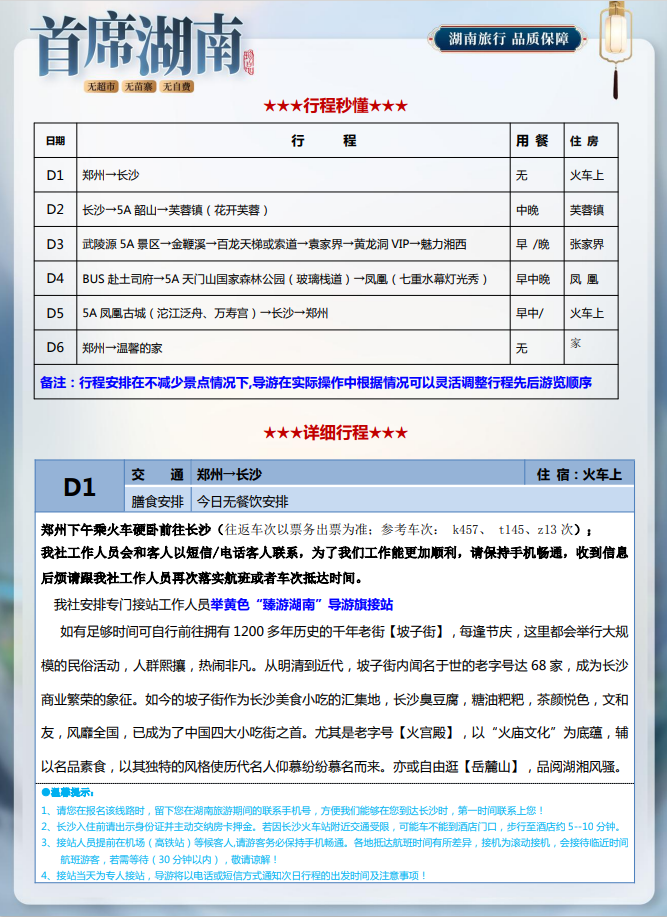Select the D2 date cell
This screenshot has height=917, width=667.
click(x=55, y=209)
